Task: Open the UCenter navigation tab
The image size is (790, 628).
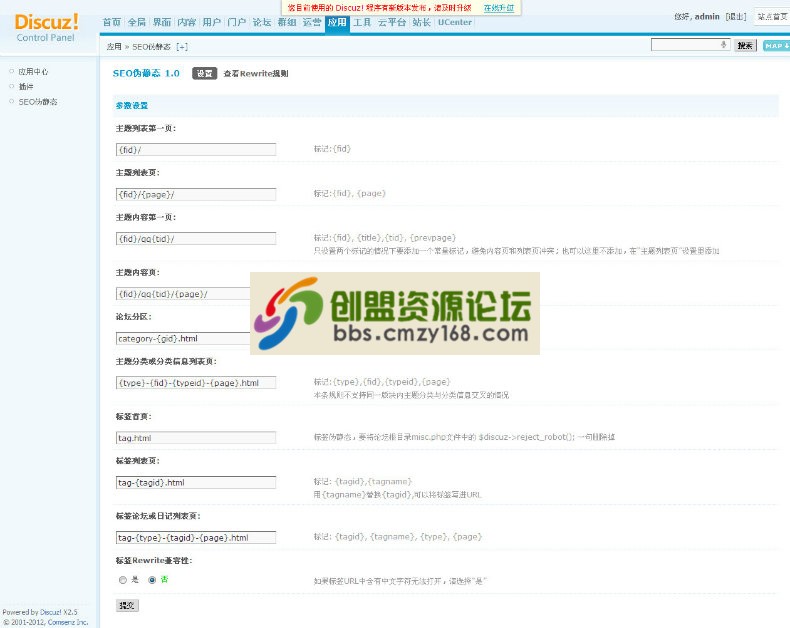Action: click(454, 22)
